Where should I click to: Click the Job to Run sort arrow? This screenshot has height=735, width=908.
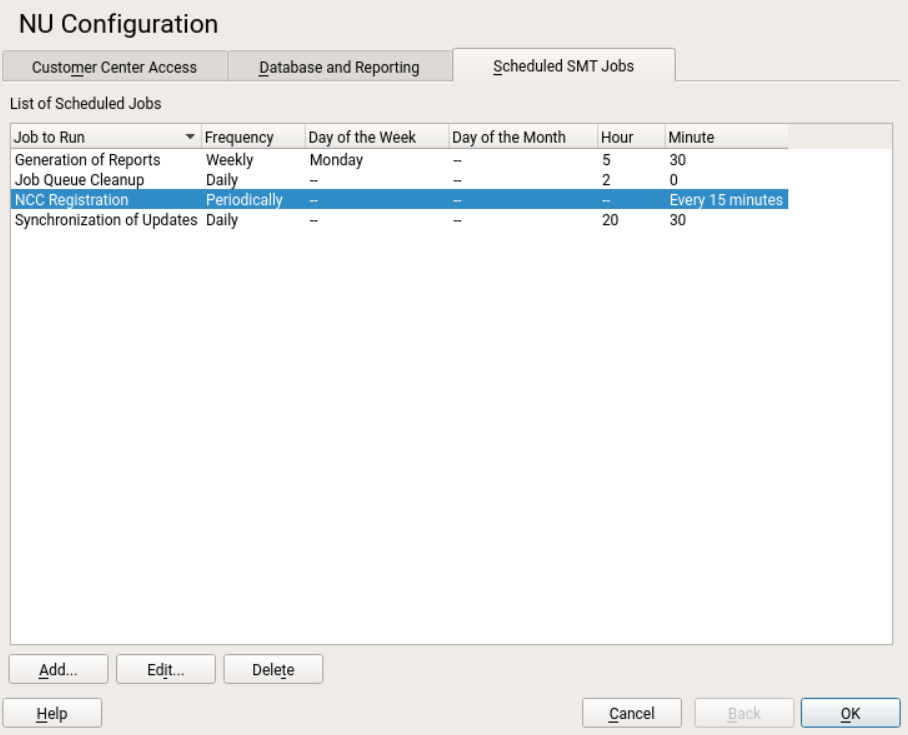[190, 137]
